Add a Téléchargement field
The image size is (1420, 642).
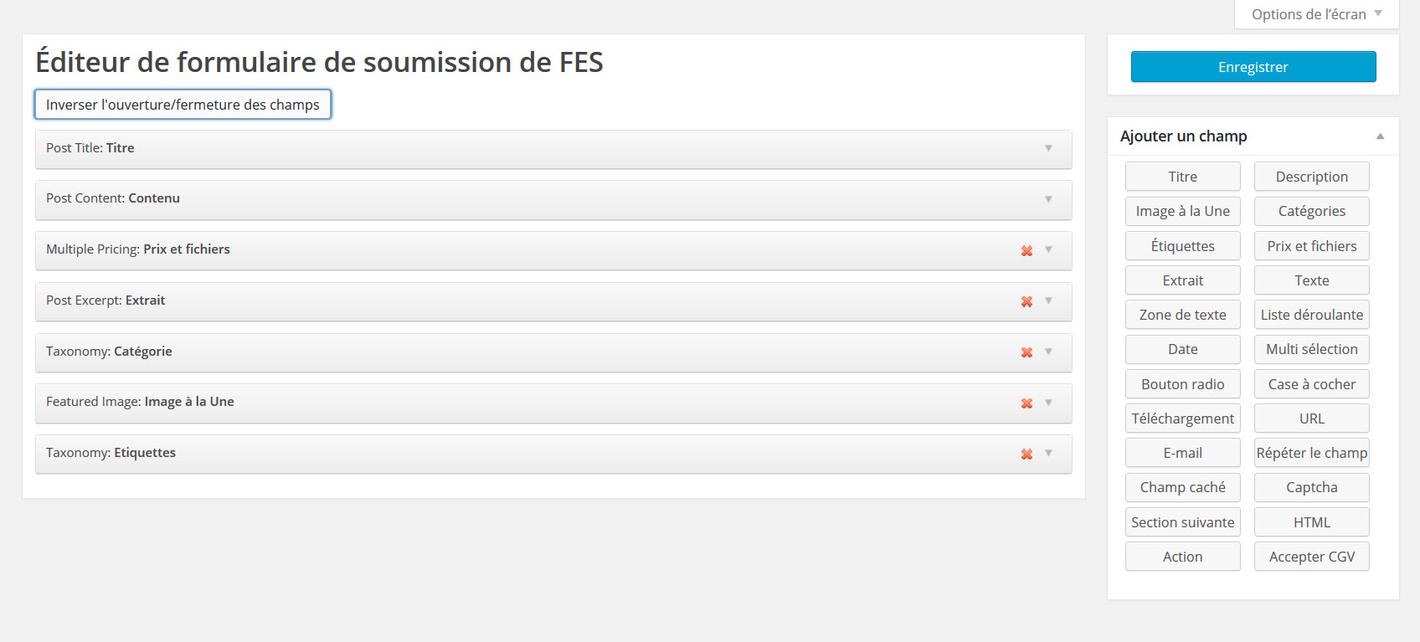point(1182,419)
